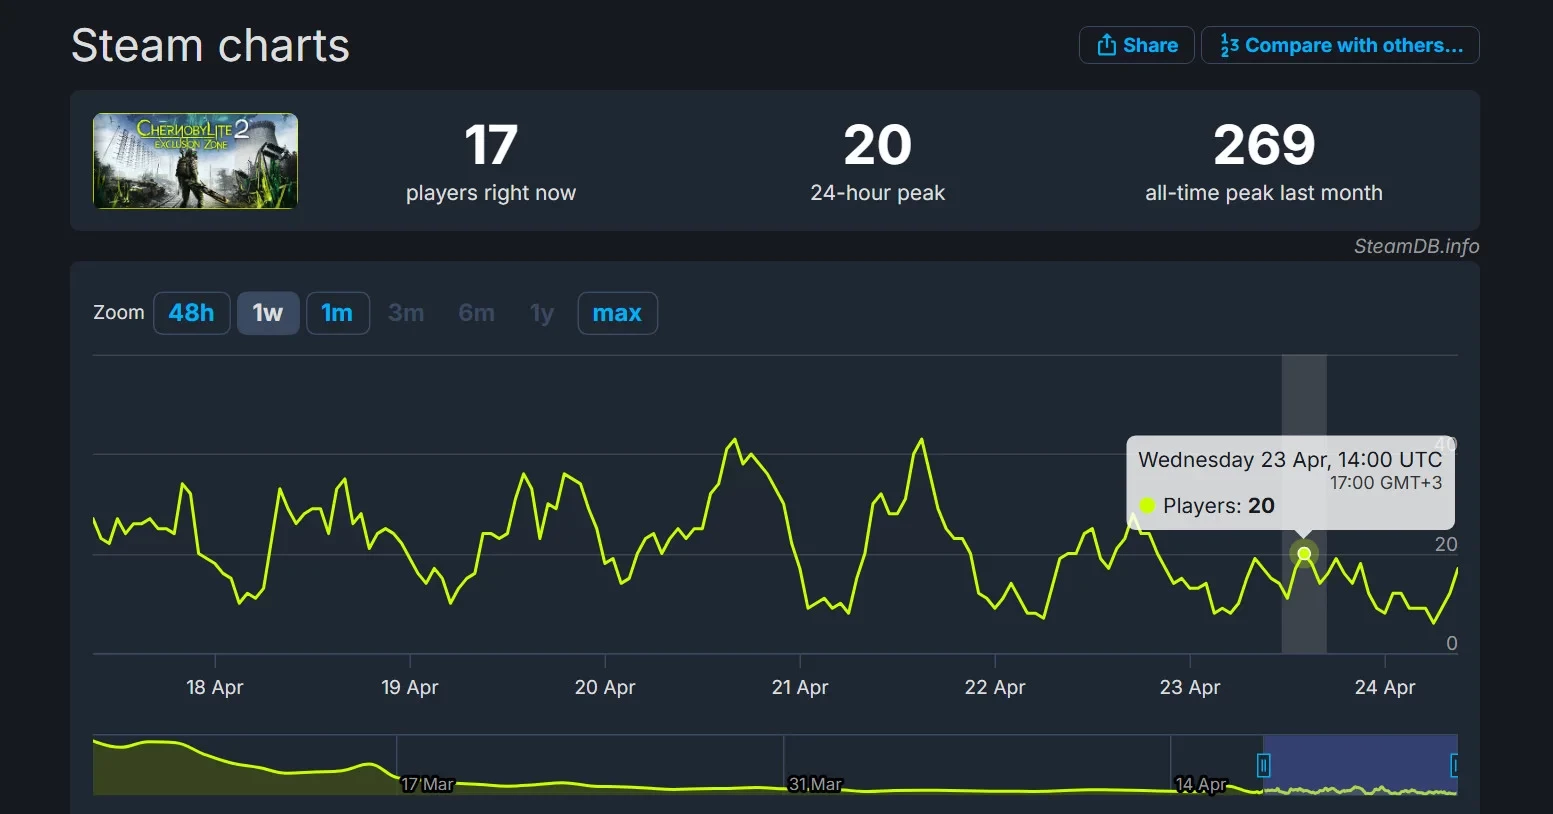This screenshot has height=814, width=1553.
Task: Click the highlighted data point on the chart
Action: point(1304,553)
